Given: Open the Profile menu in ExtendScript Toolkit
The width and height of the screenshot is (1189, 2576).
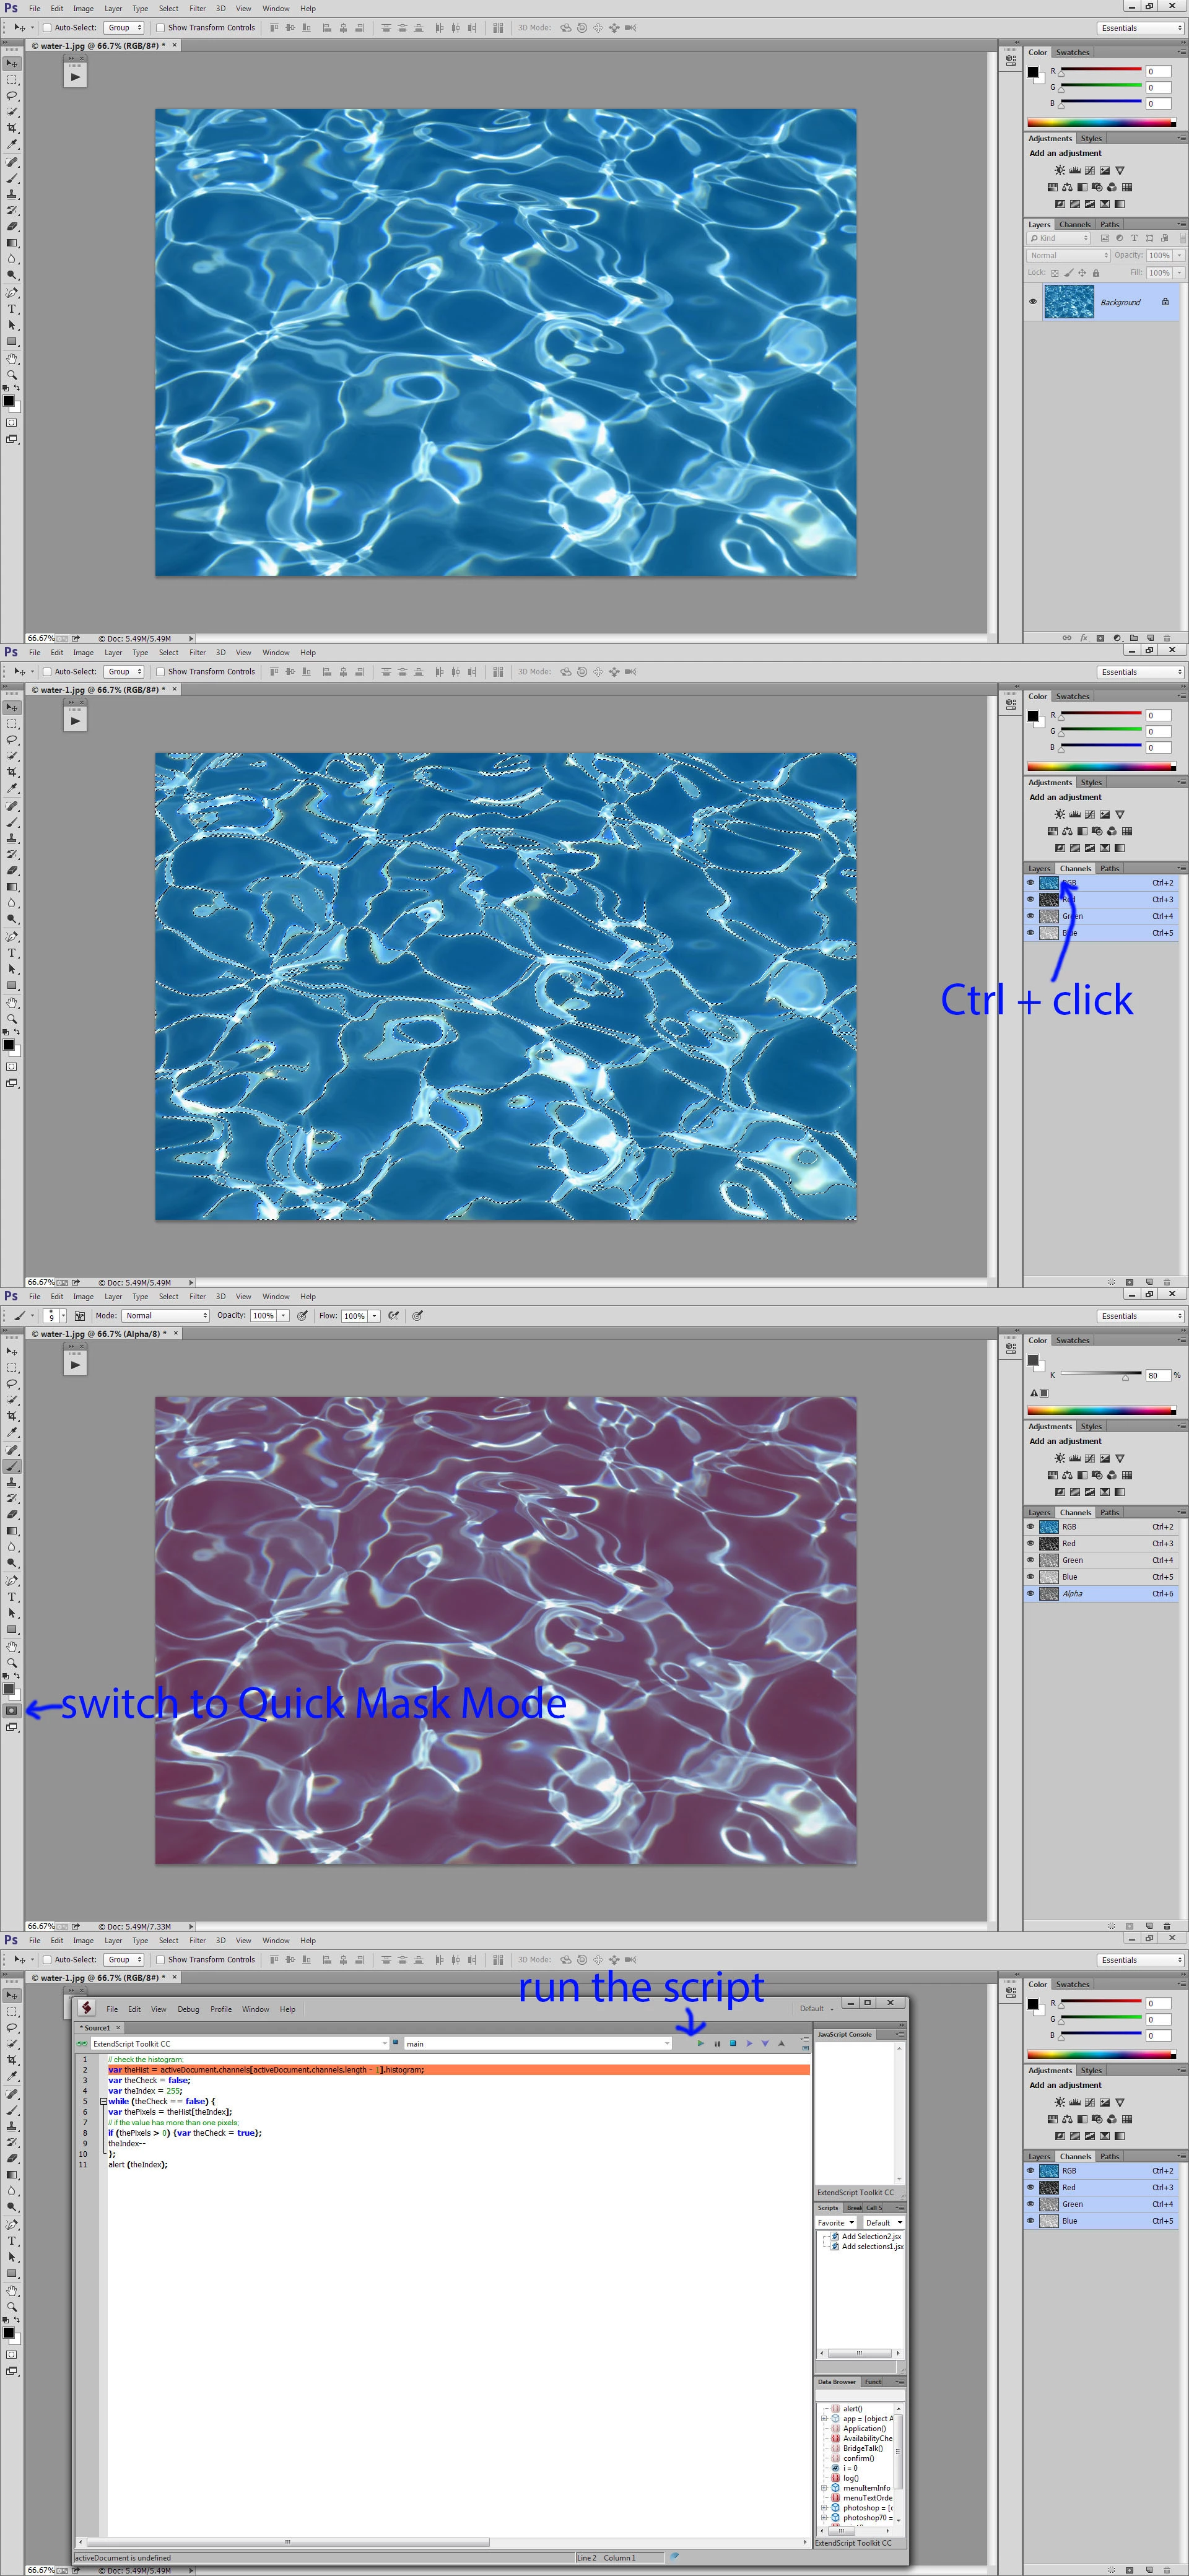Looking at the screenshot, I should [x=221, y=2009].
